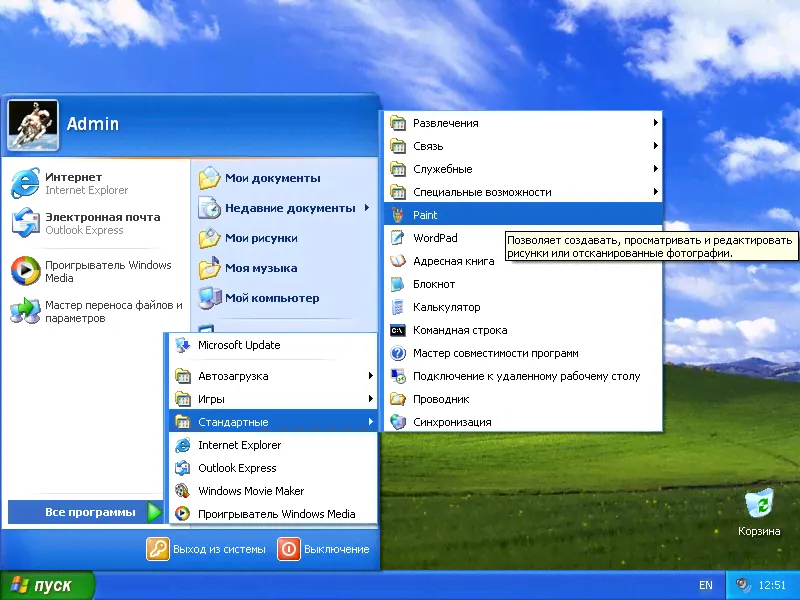Viewport: 800px width, 600px height.
Task: Launch WordPad from the accessories list
Action: [435, 238]
